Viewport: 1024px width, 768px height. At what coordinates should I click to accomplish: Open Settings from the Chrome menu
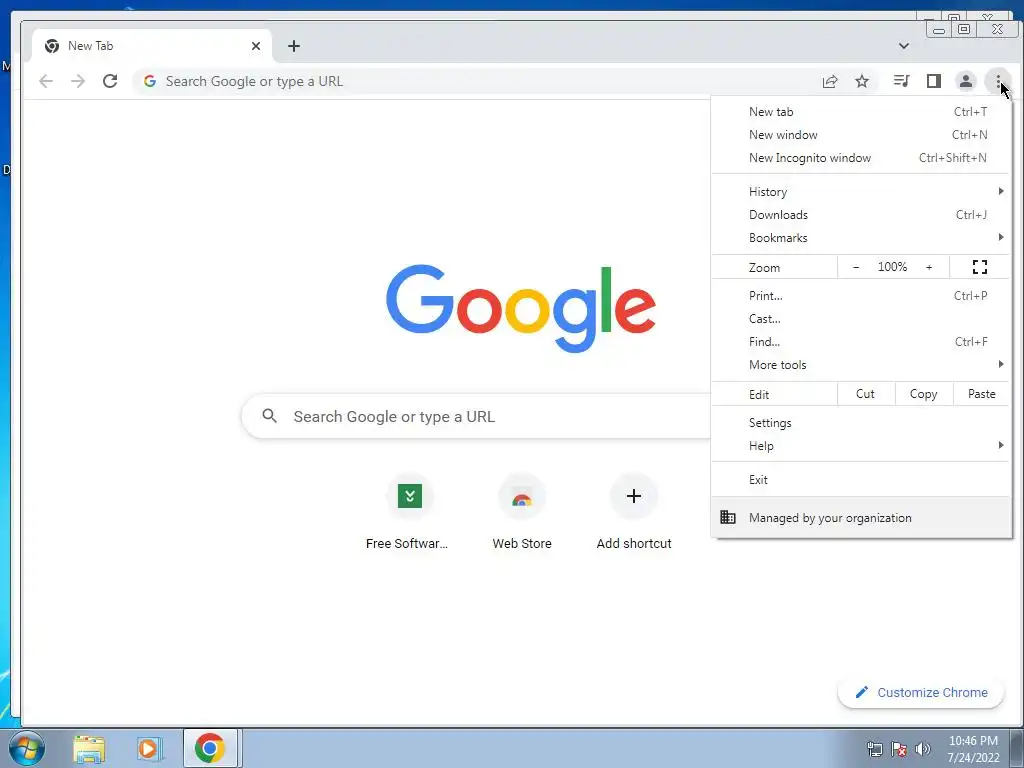(861, 423)
